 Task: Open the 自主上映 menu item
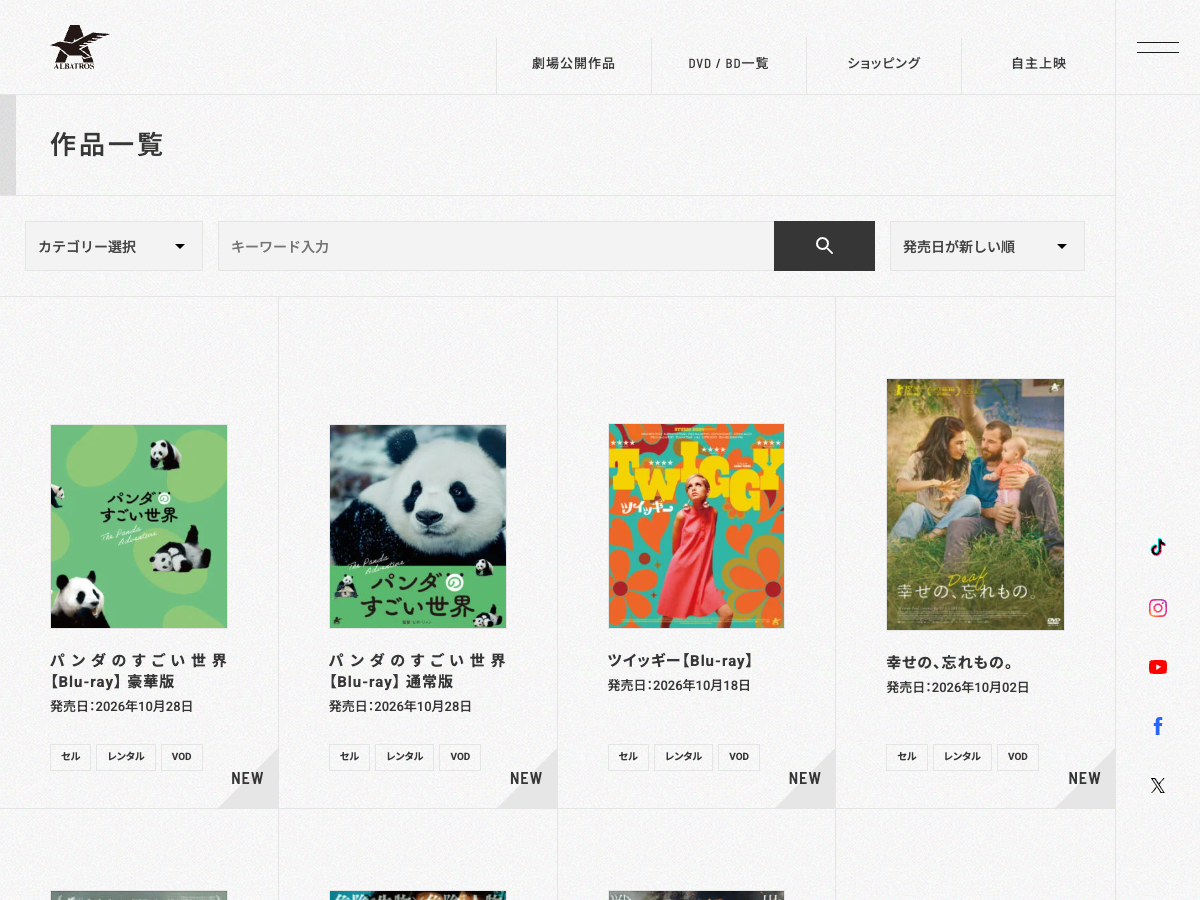[x=1039, y=63]
